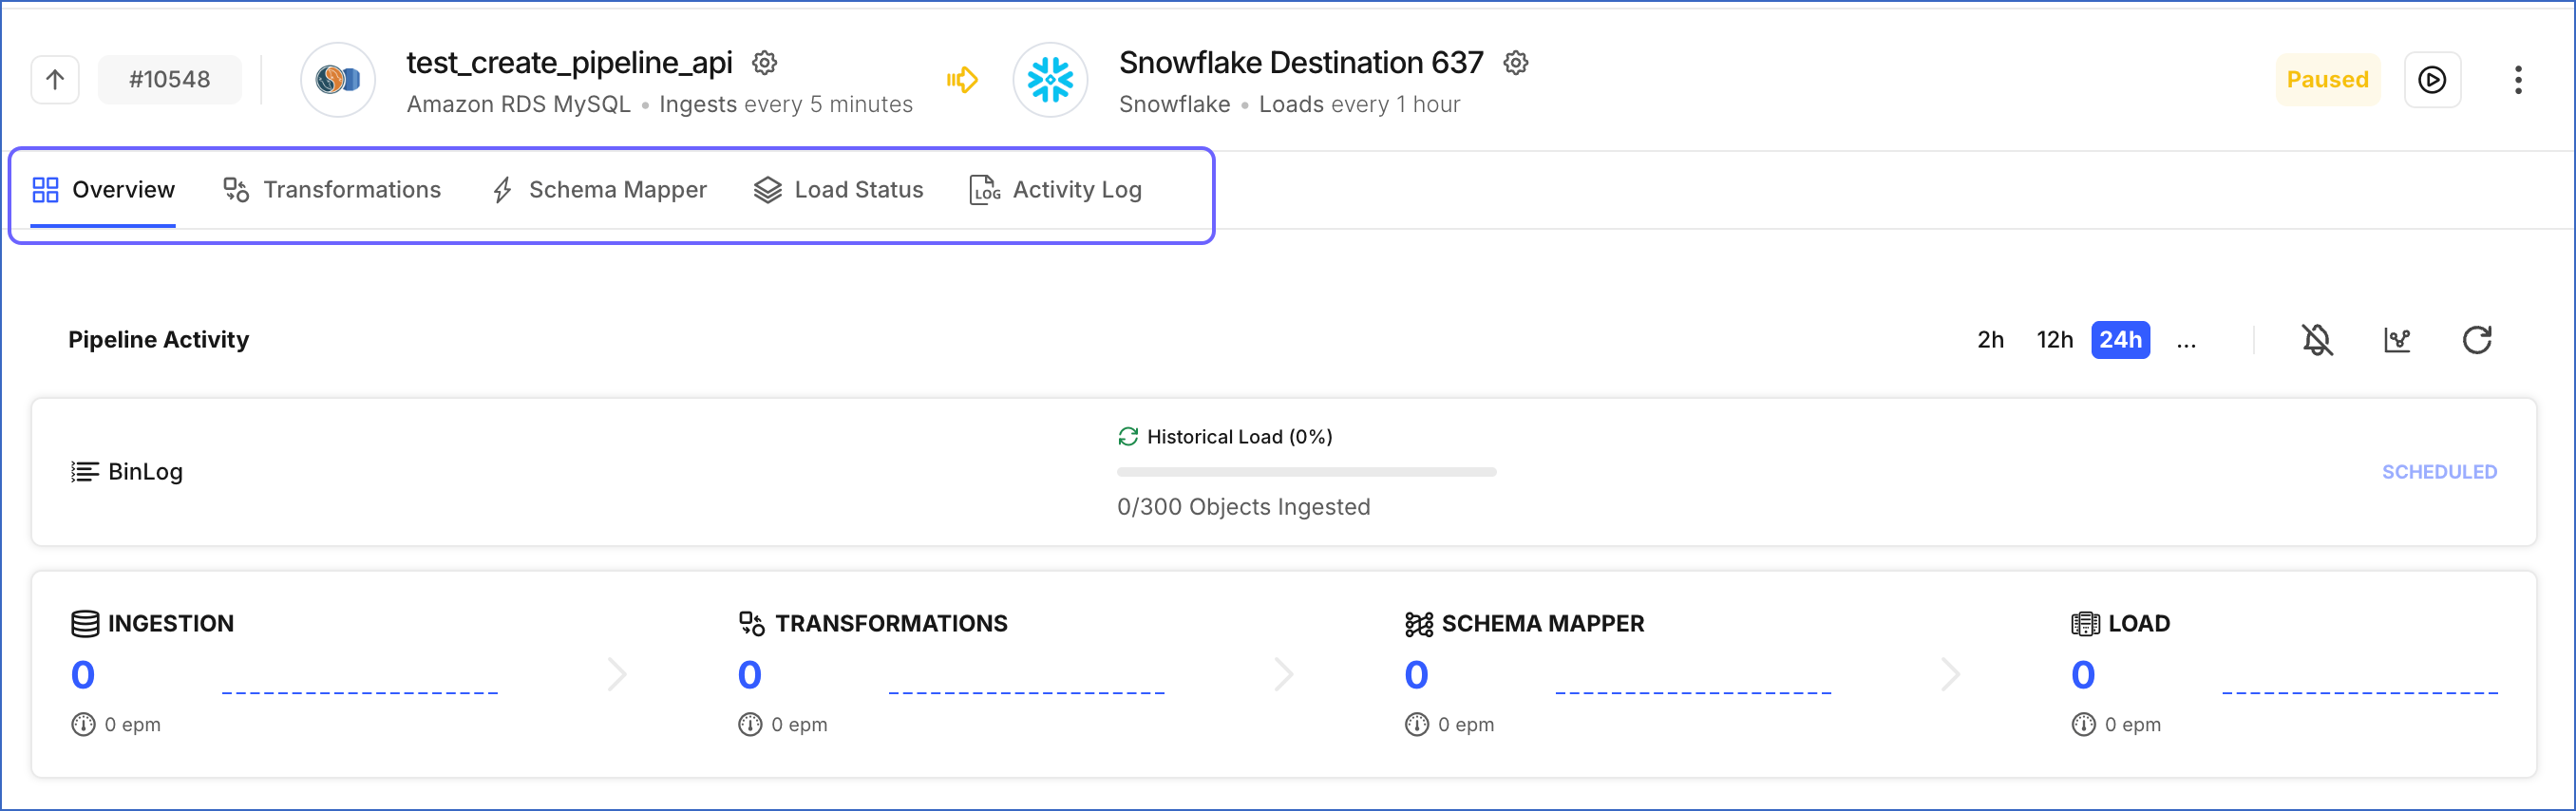Go to the Load Status tab
Viewport: 2576px width, 811px height.
[x=838, y=190]
